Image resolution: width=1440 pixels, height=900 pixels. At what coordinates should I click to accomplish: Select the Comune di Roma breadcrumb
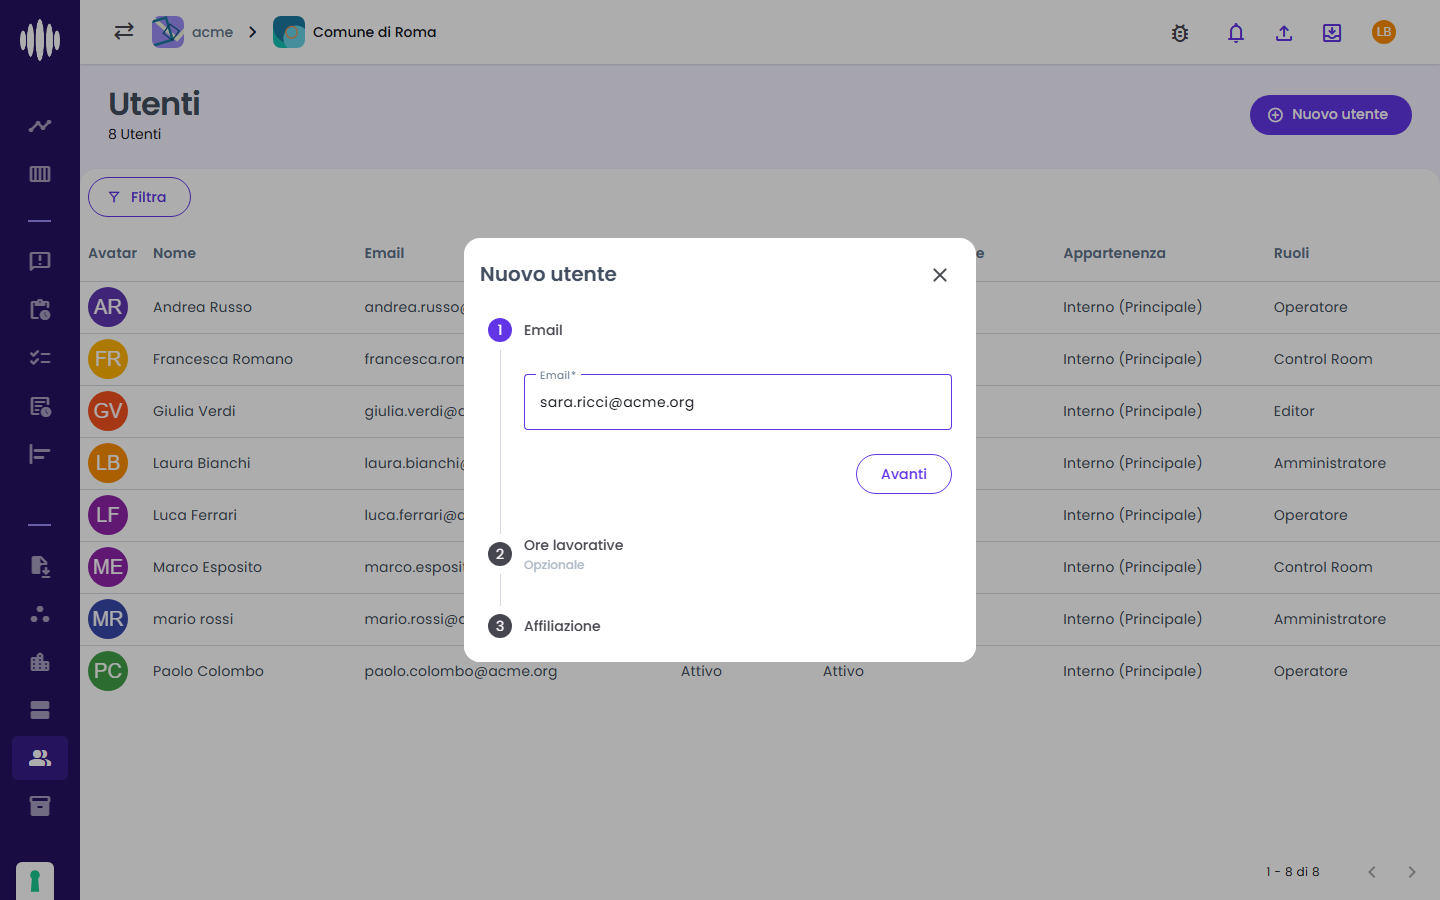pyautogui.click(x=355, y=32)
